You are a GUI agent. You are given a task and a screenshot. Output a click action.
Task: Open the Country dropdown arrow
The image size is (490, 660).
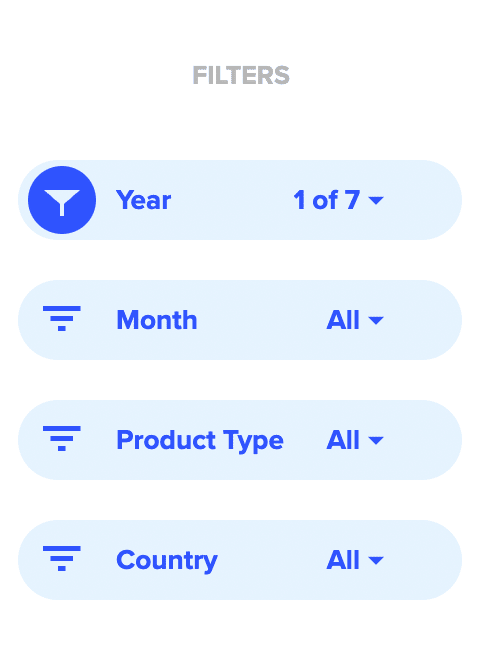pyautogui.click(x=376, y=560)
